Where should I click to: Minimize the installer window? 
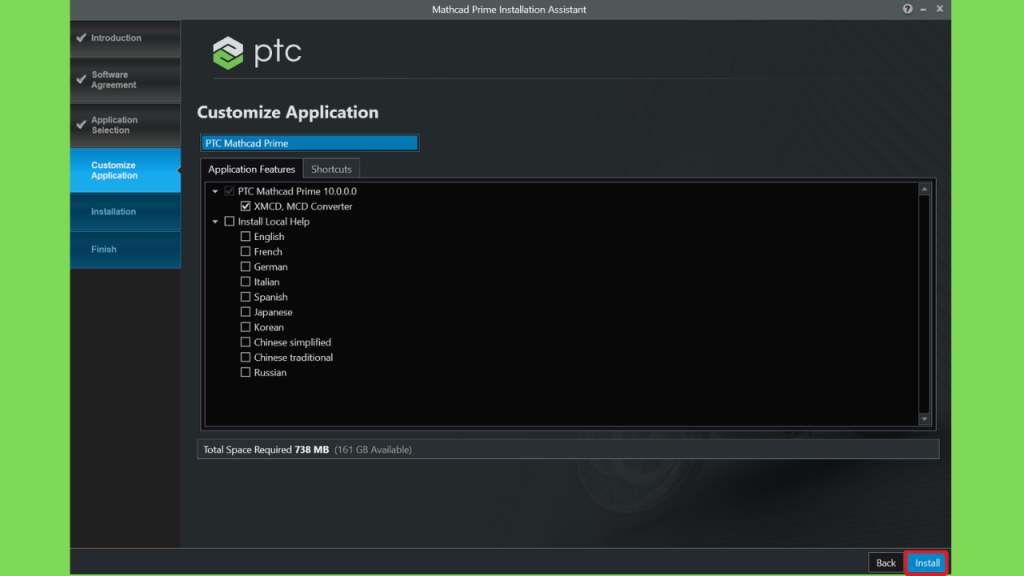click(x=923, y=9)
